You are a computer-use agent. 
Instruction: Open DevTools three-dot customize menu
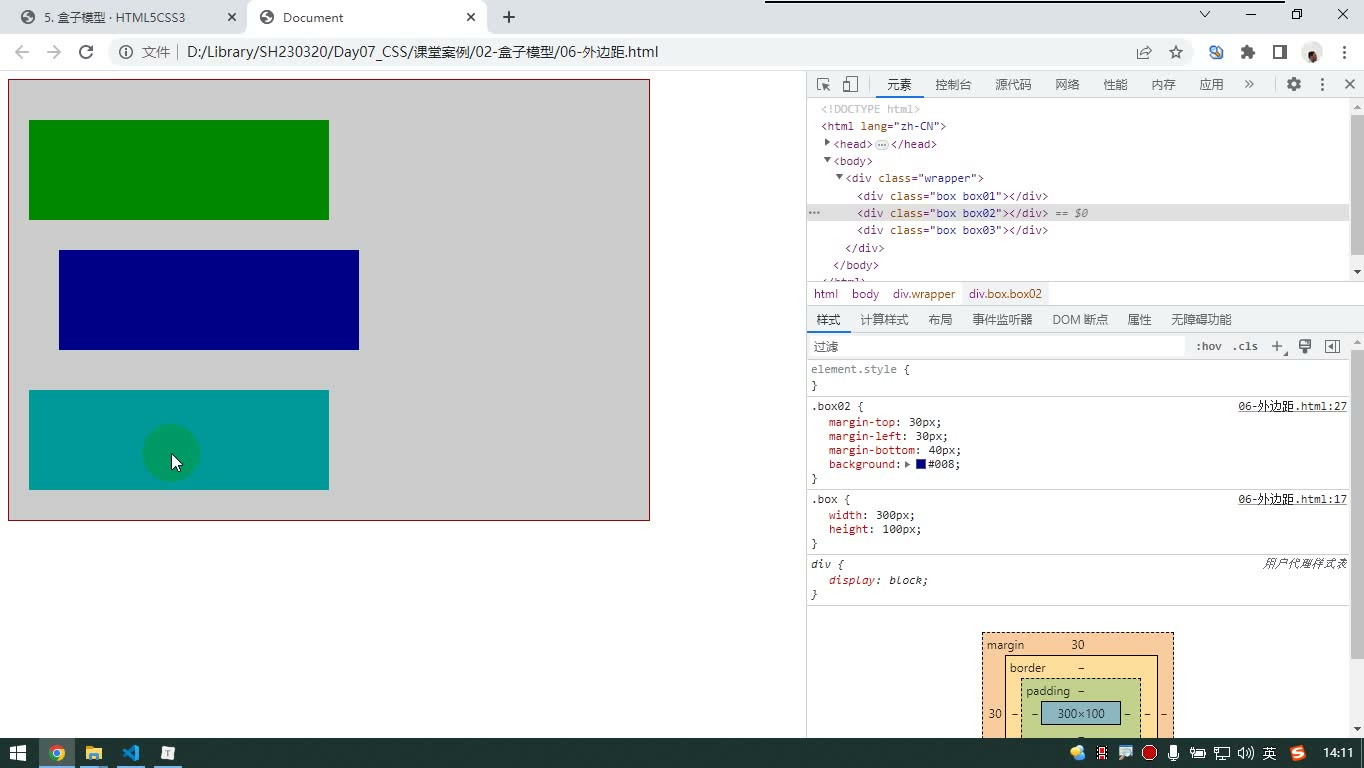pos(1322,85)
